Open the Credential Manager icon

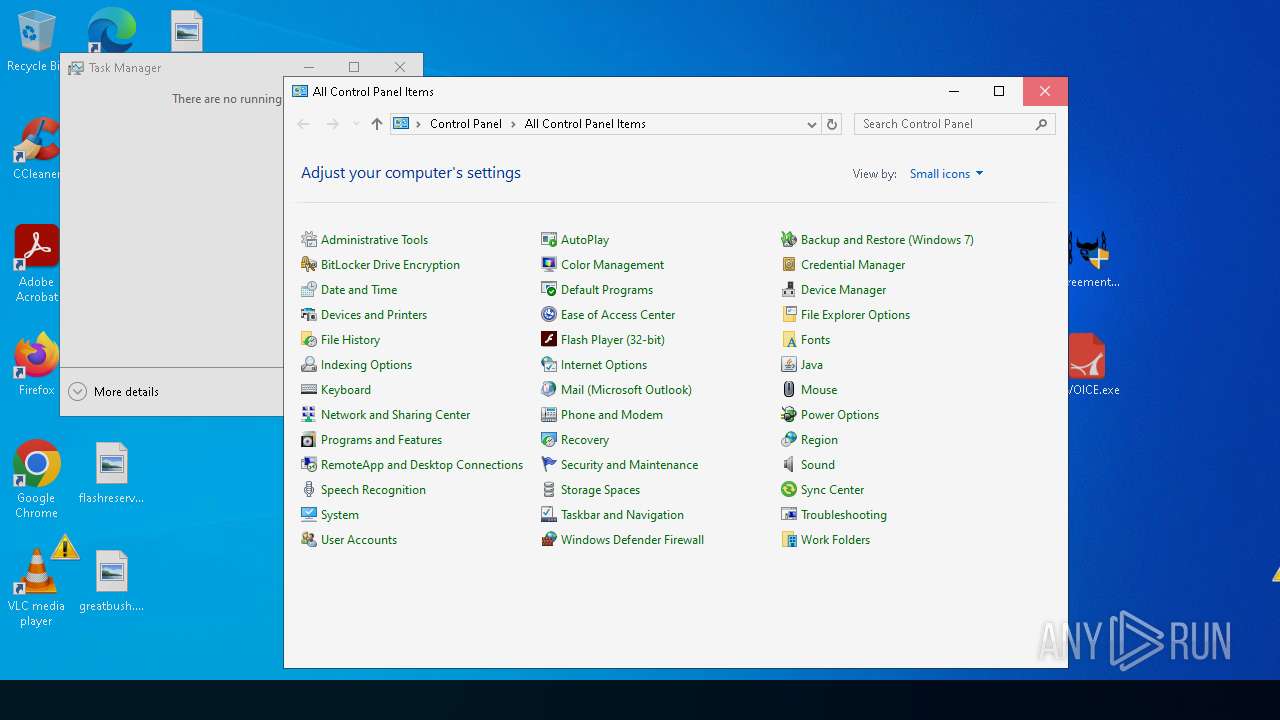pos(789,265)
